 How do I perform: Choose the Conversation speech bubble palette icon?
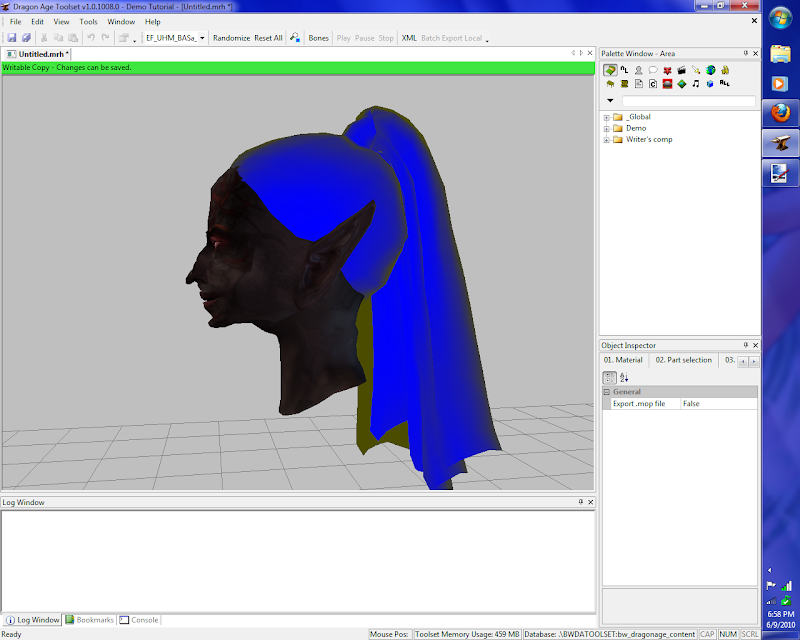(x=652, y=70)
